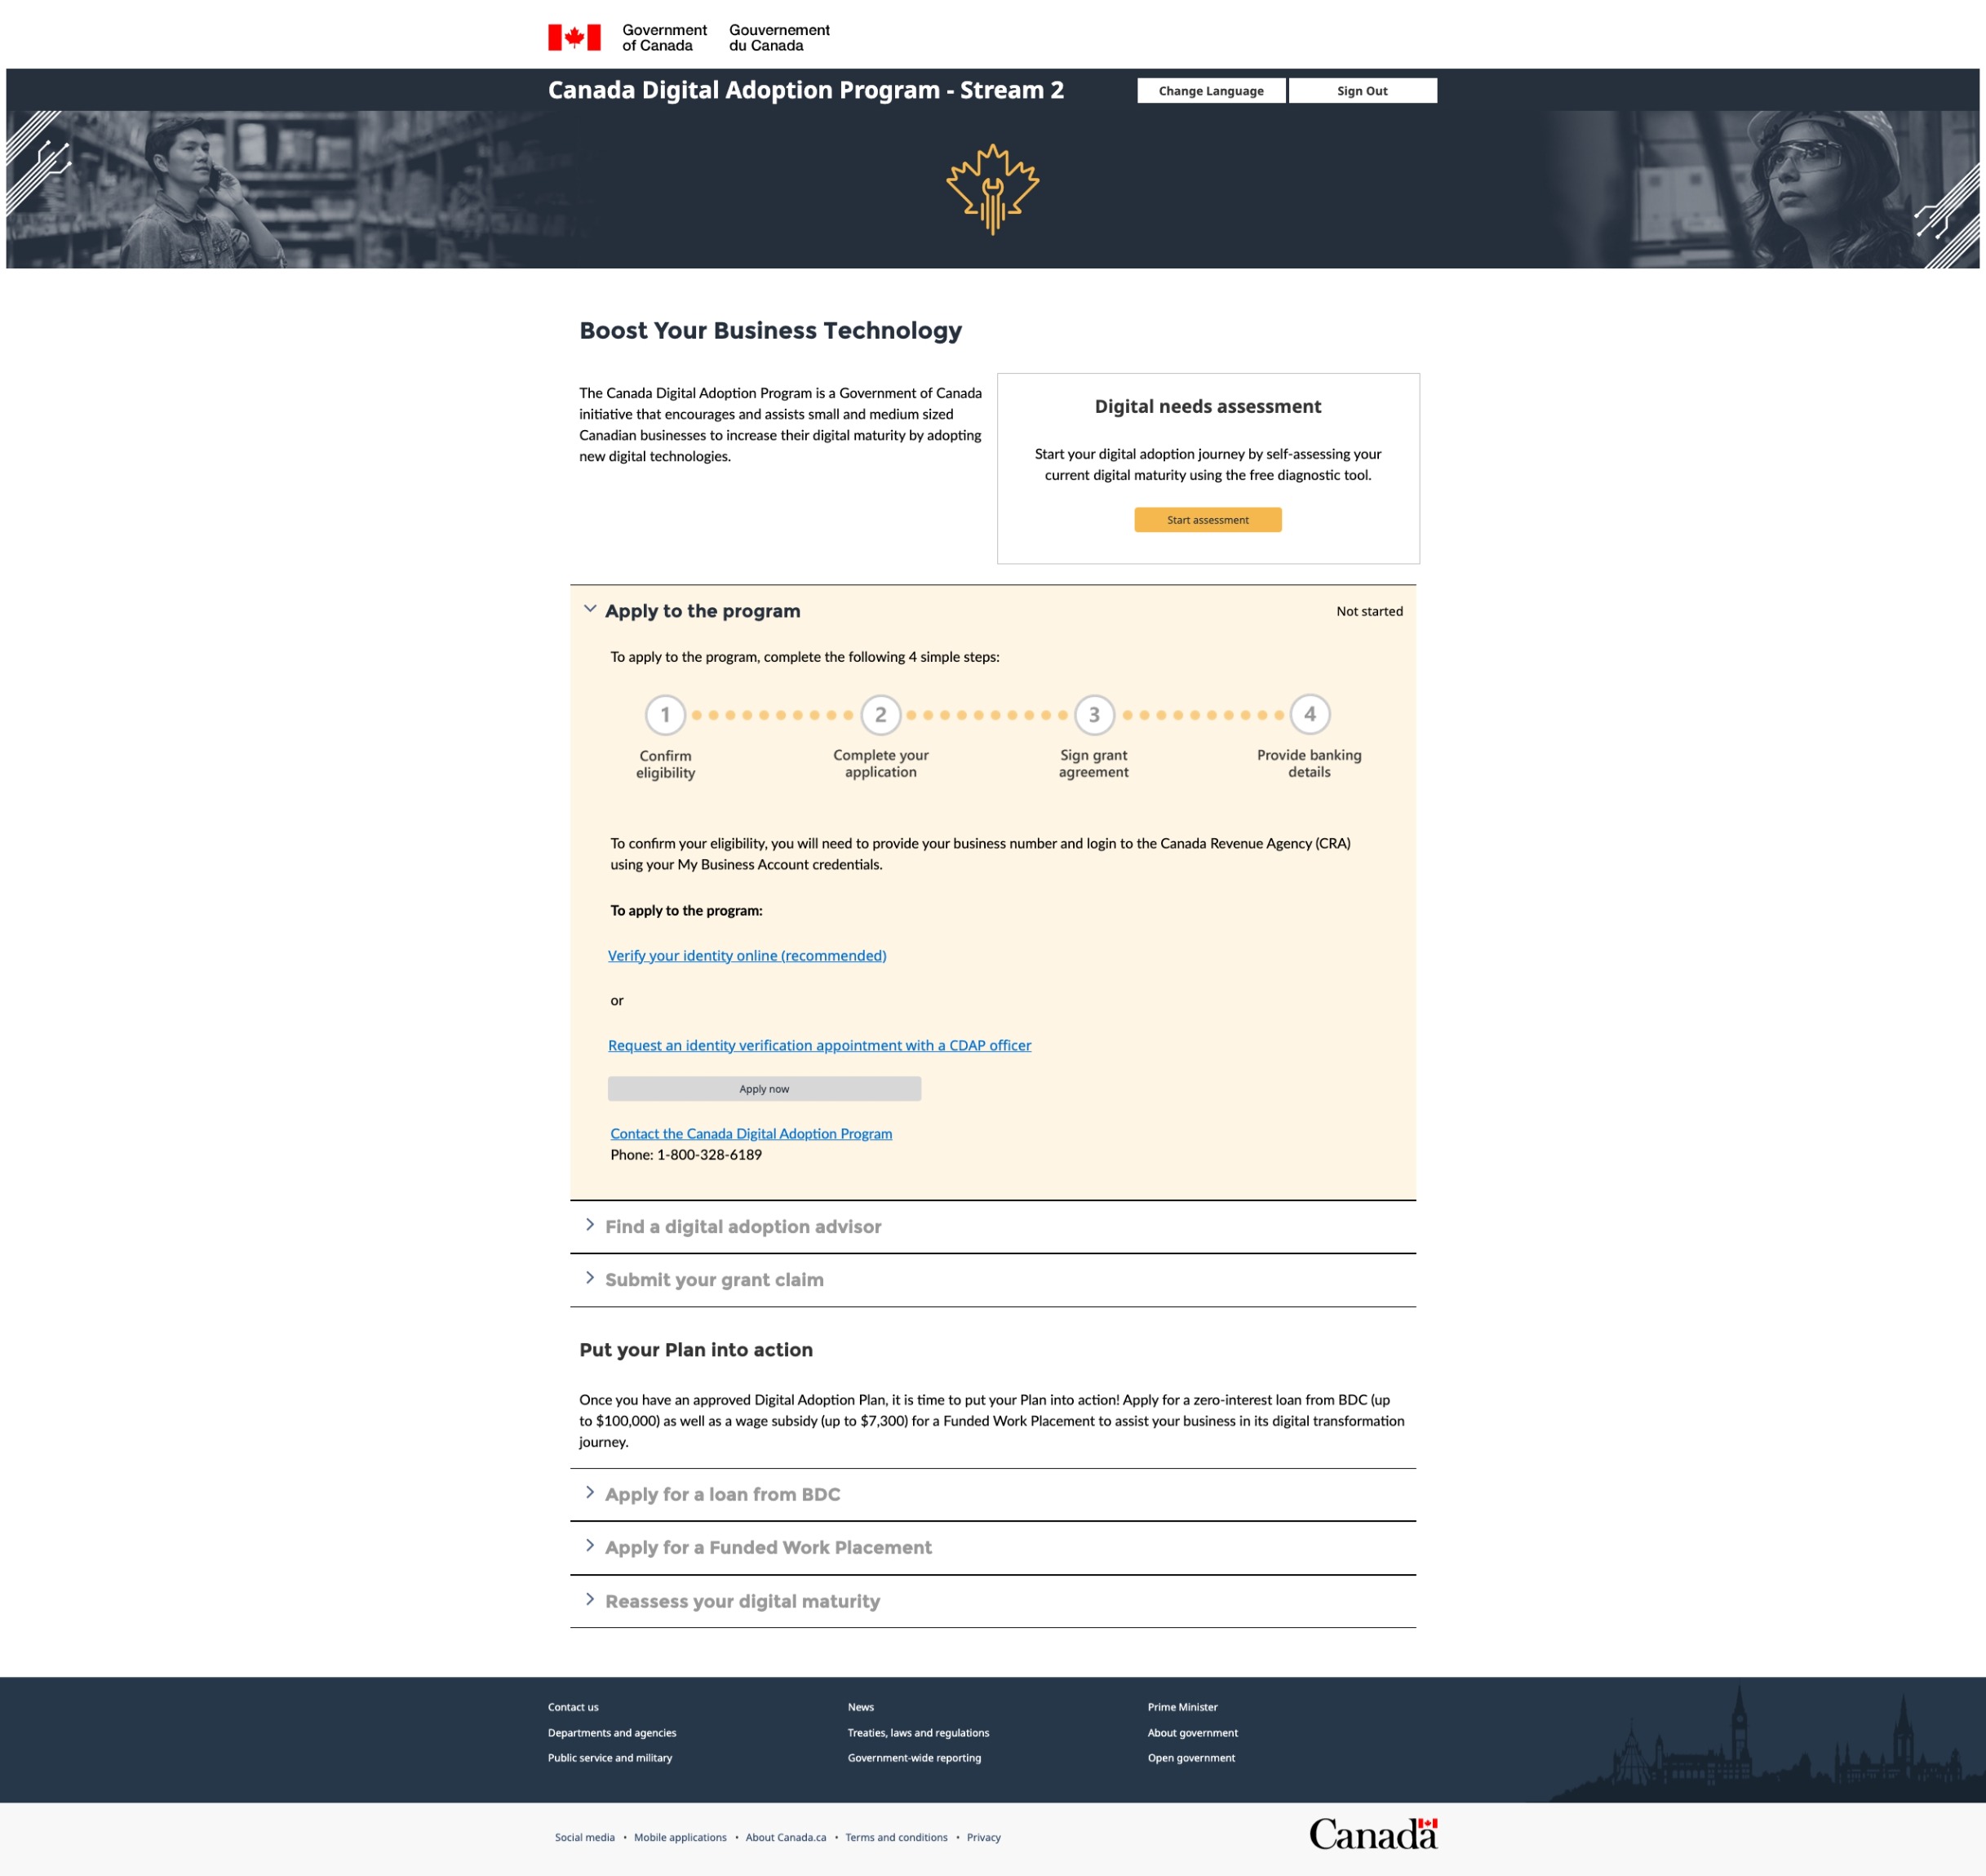Select step 4 Provide banking details circle
1986x1876 pixels.
(x=1309, y=714)
